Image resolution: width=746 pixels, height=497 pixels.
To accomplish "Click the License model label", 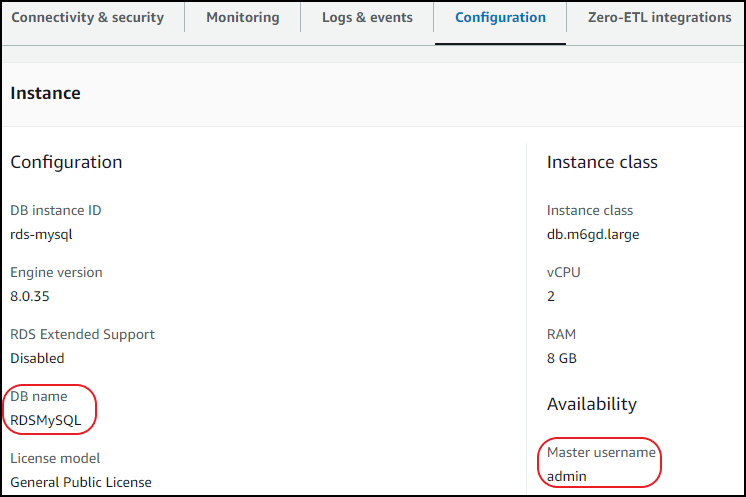I will [55, 459].
